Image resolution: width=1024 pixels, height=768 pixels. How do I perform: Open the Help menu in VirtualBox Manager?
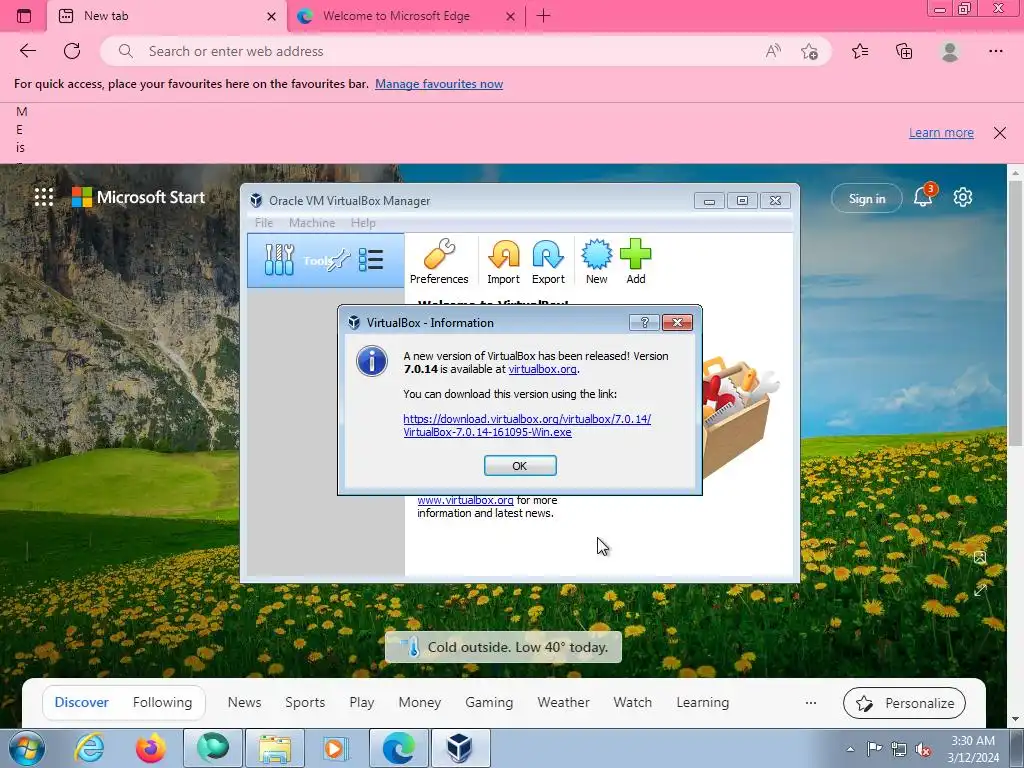(x=363, y=223)
